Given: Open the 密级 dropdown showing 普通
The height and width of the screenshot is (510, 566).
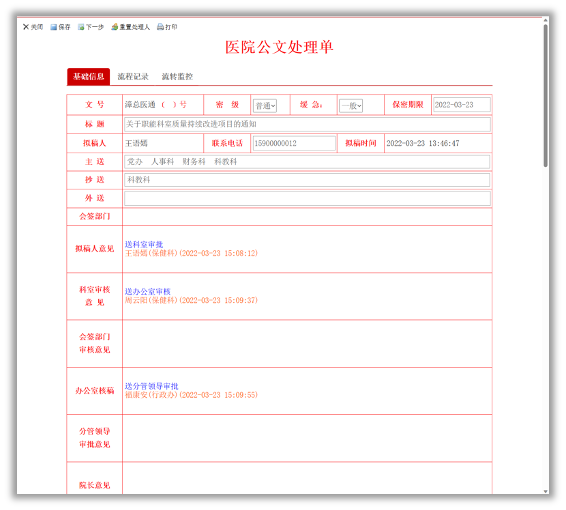Looking at the screenshot, I should click(265, 106).
